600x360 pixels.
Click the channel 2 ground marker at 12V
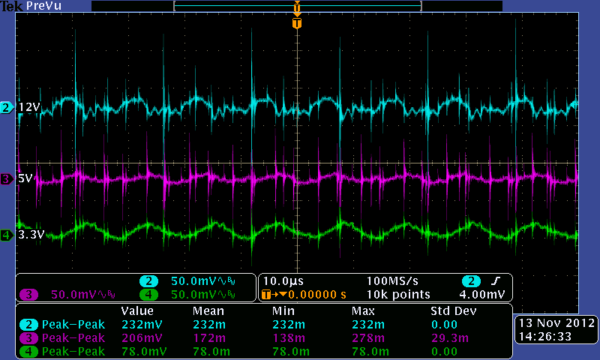point(7,108)
